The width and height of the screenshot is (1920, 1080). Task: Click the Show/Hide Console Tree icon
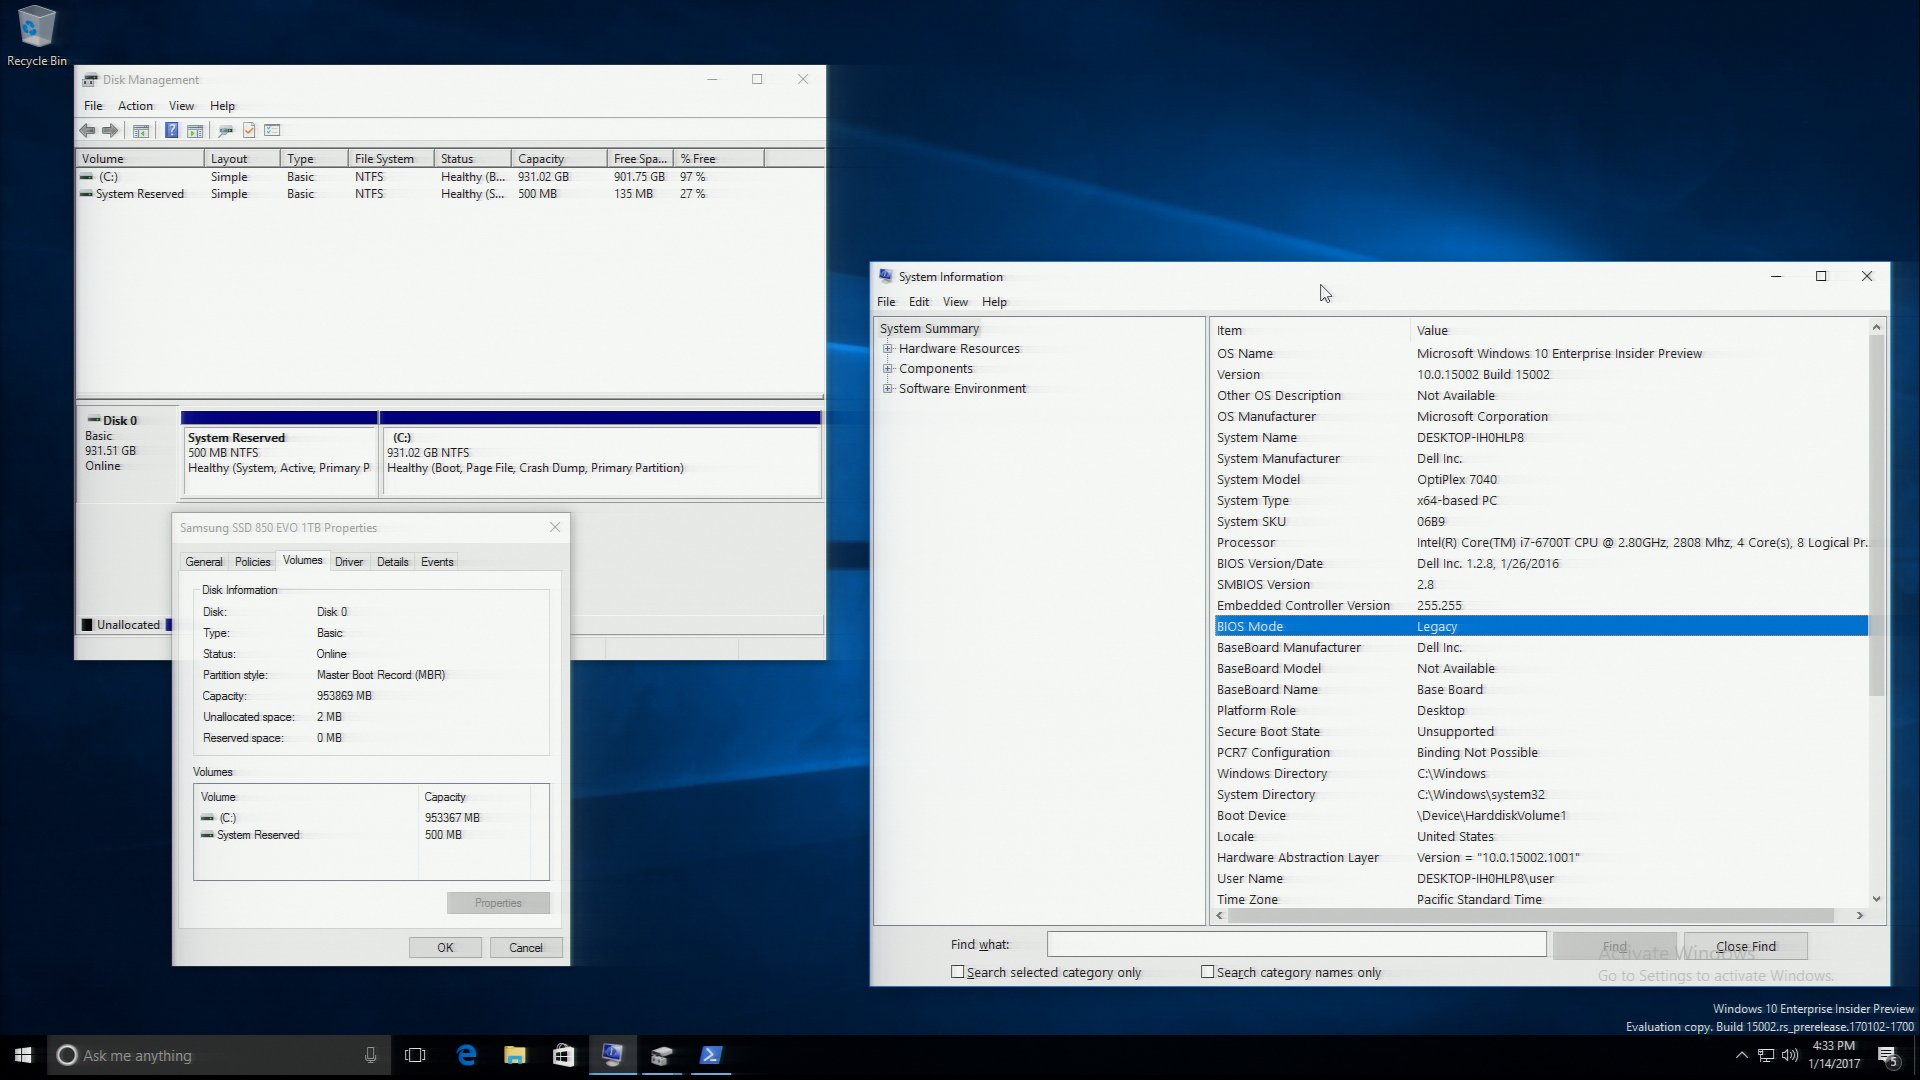(x=141, y=131)
